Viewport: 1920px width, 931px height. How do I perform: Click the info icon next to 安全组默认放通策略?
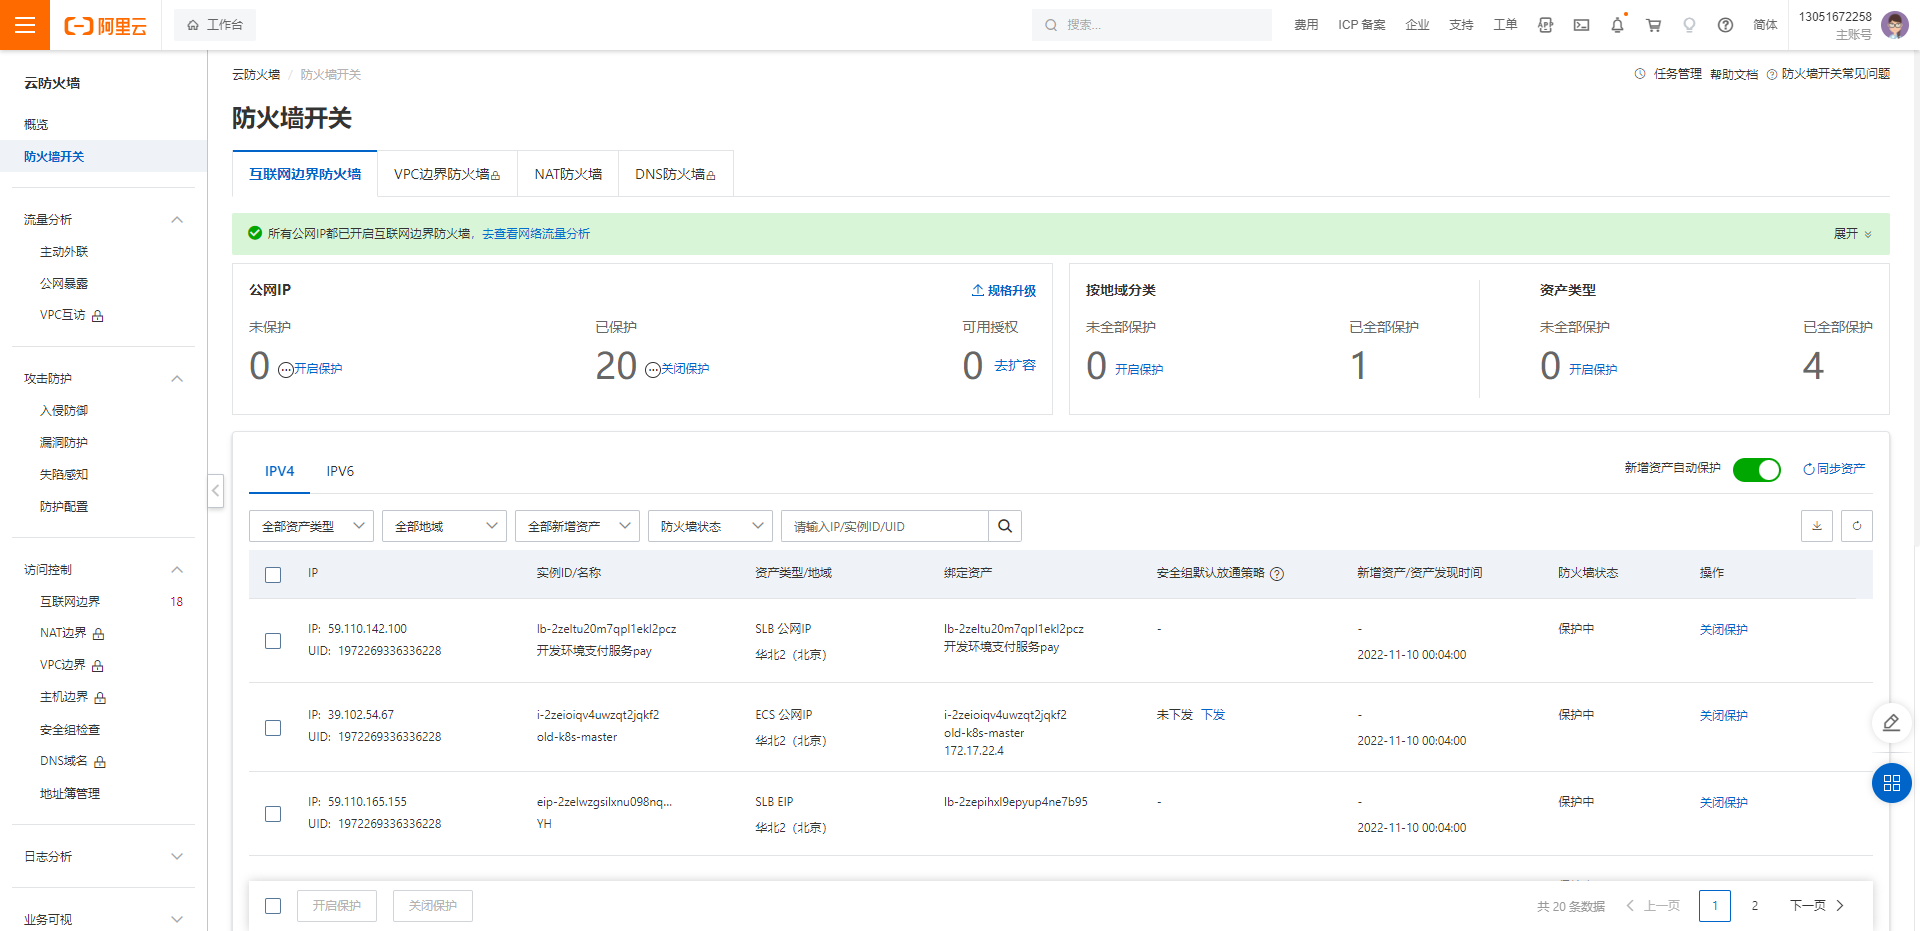1277,574
